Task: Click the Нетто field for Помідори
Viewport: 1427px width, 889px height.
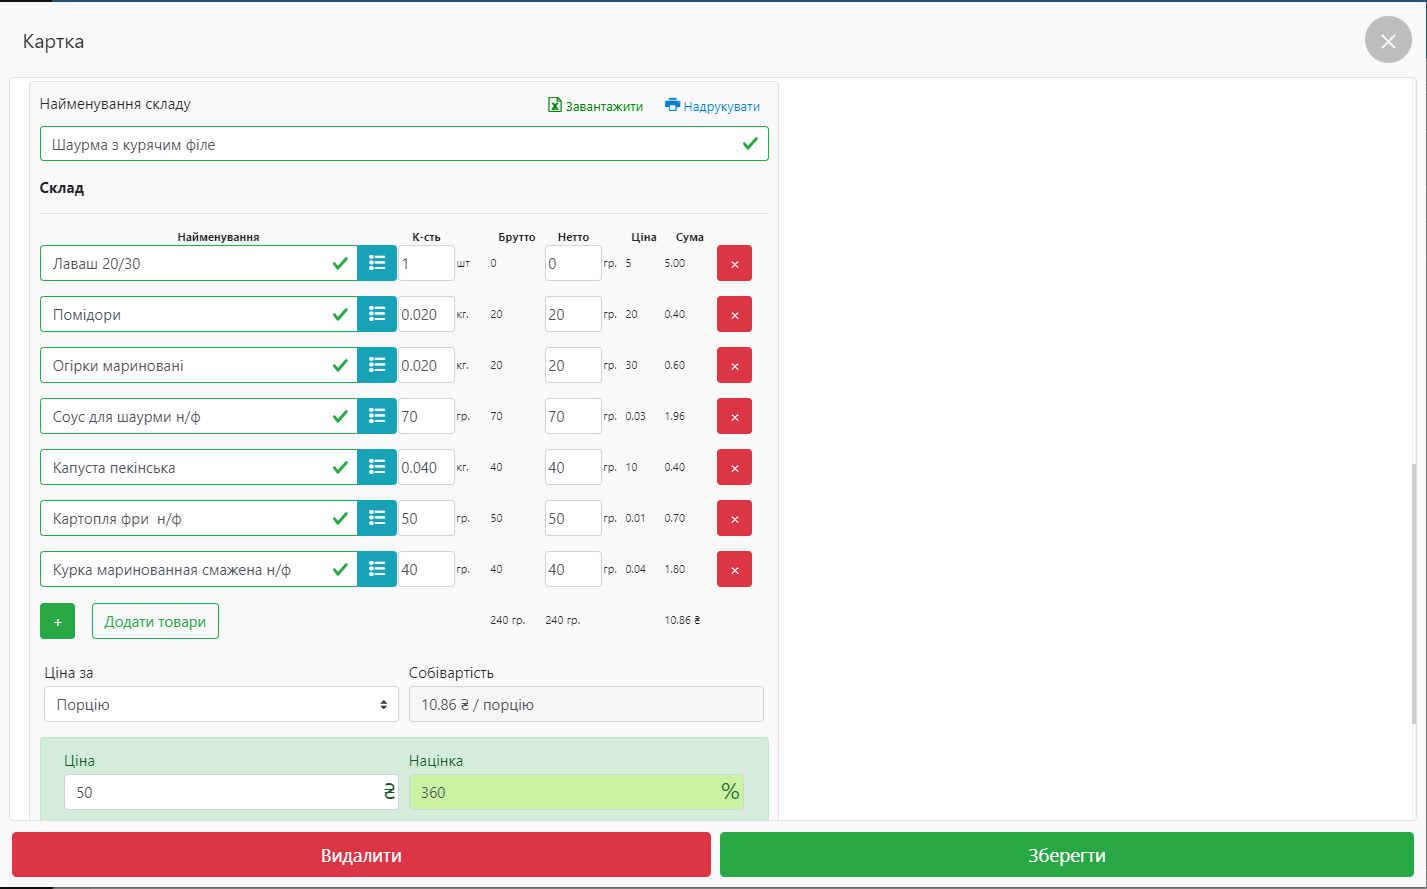Action: point(572,314)
